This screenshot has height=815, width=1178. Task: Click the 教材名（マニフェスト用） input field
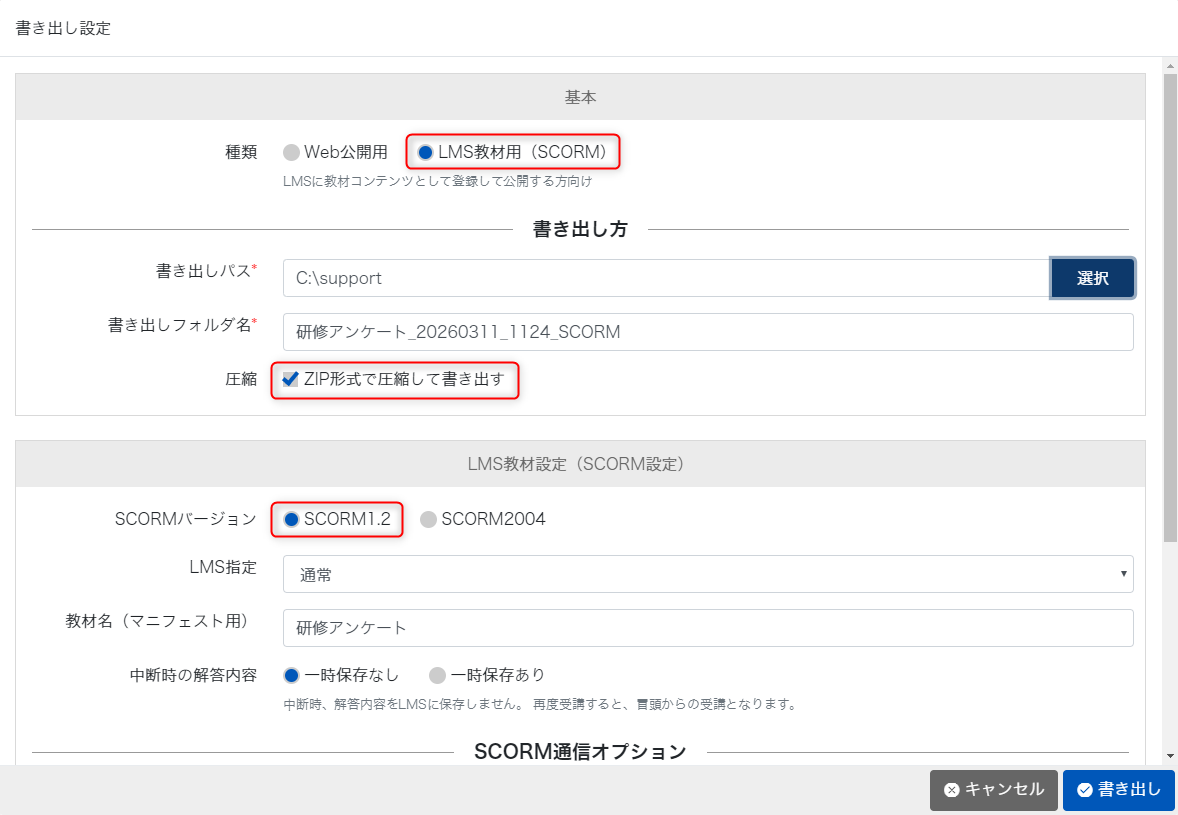707,628
